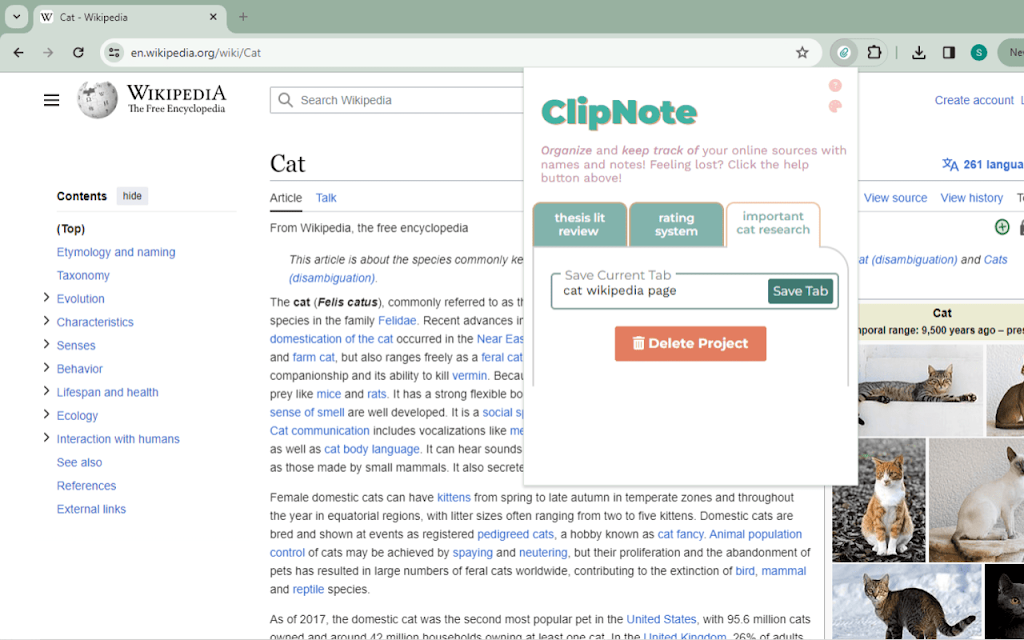The width and height of the screenshot is (1024, 640).
Task: Open the green S profile avatar
Action: point(978,53)
